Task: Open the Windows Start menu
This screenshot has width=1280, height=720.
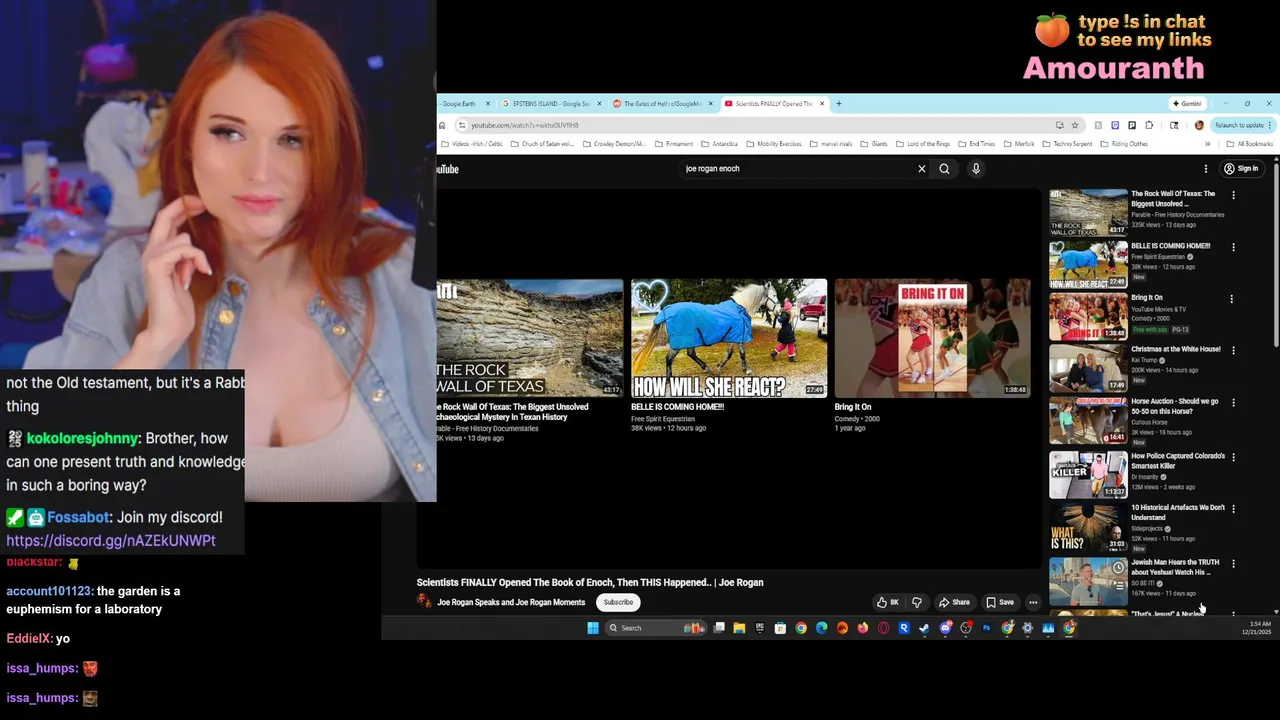Action: [x=592, y=628]
